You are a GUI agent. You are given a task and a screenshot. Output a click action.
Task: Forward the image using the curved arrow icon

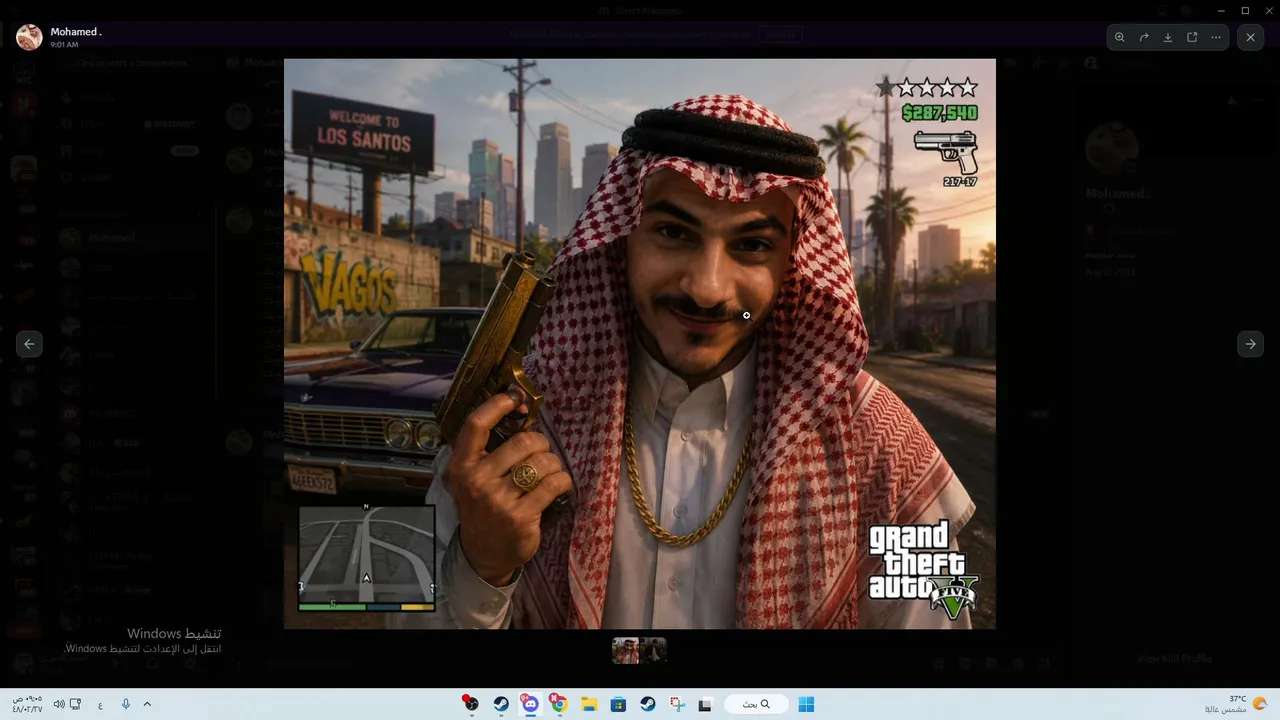(1144, 38)
